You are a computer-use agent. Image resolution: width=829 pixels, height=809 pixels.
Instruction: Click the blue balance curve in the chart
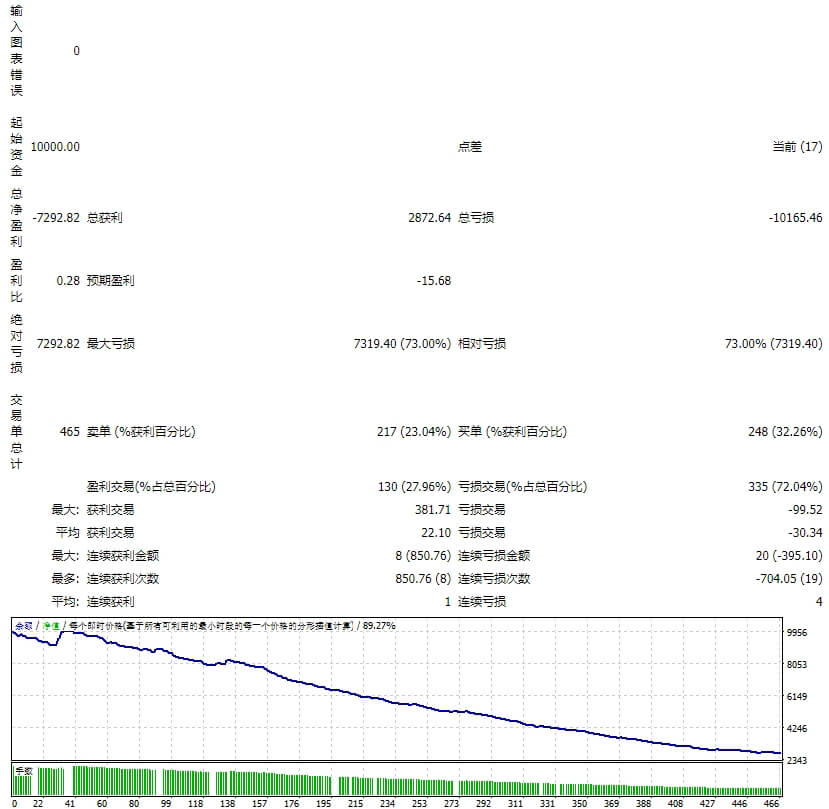(x=397, y=703)
